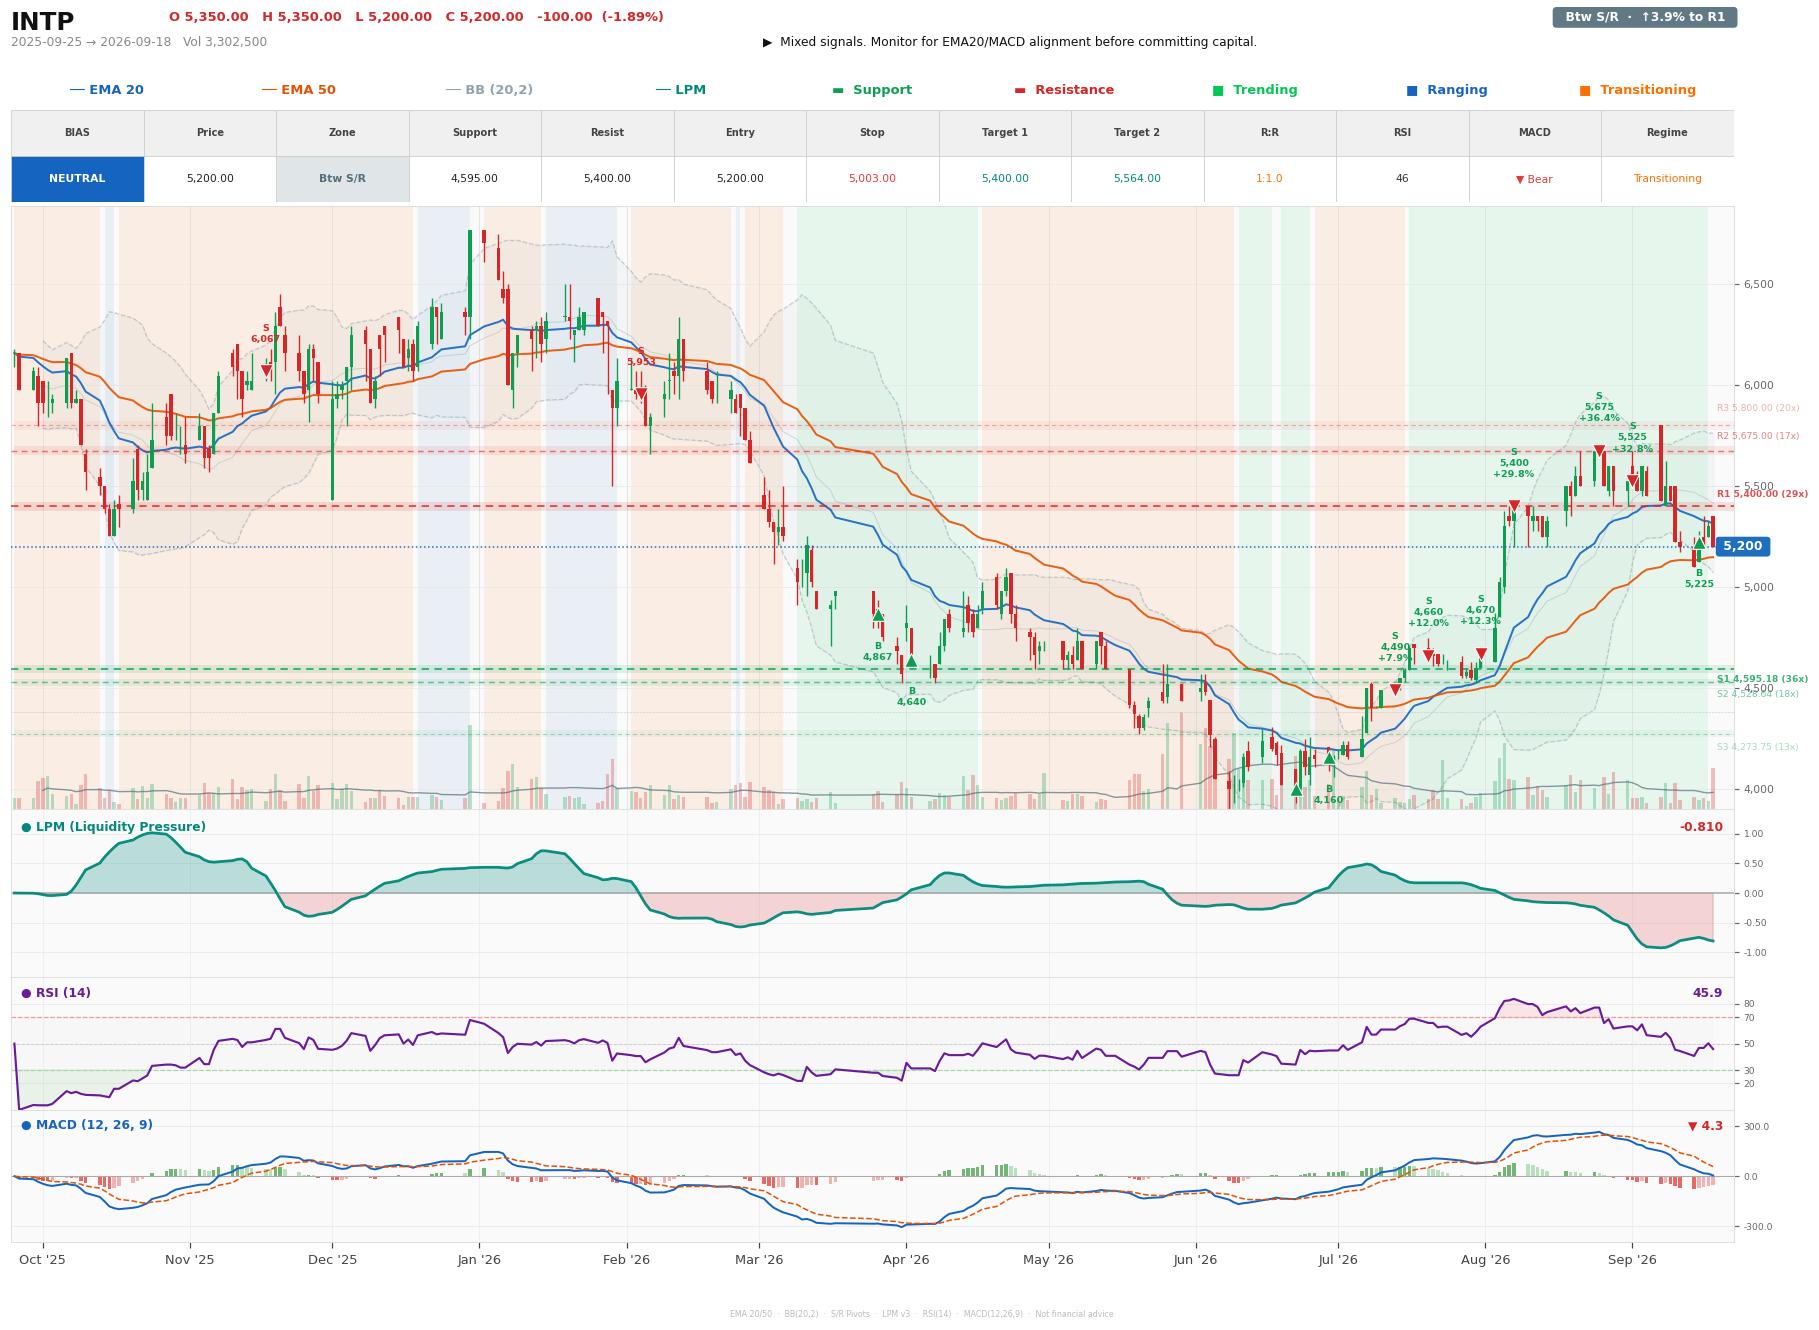
Task: Click the BIAS column header
Action: click(x=77, y=133)
